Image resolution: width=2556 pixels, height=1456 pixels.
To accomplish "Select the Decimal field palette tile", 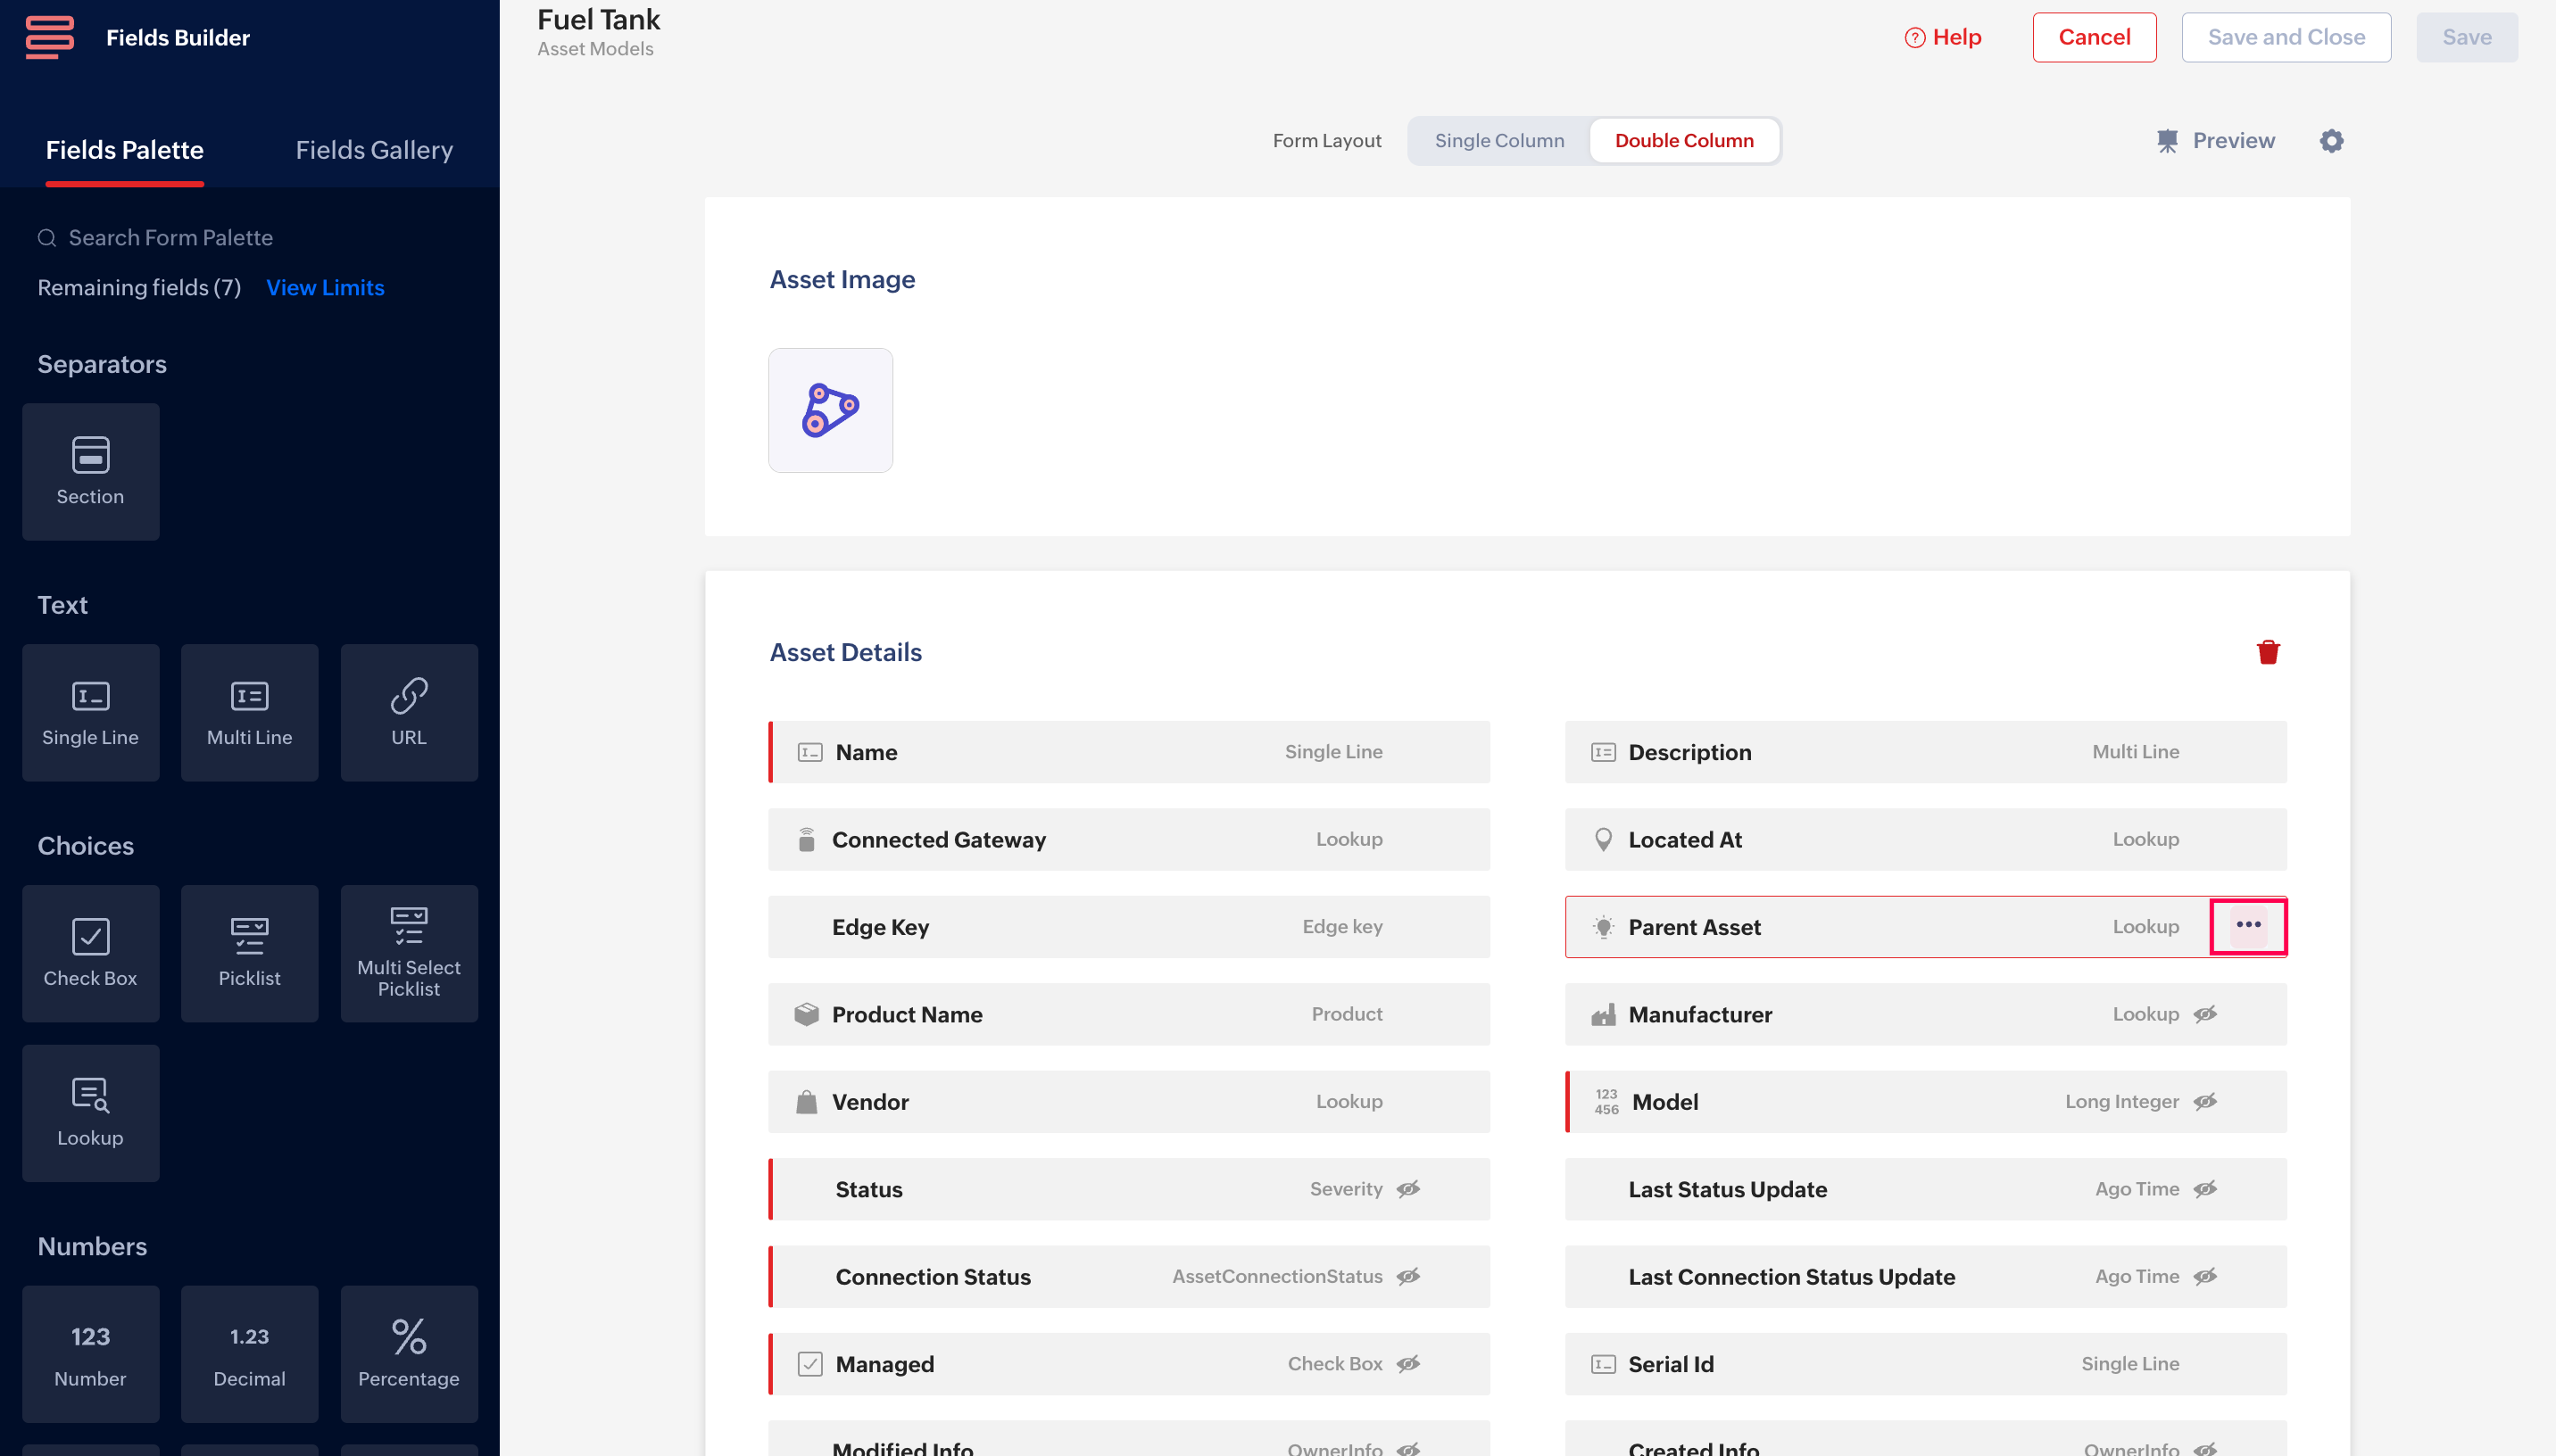I will tap(249, 1353).
